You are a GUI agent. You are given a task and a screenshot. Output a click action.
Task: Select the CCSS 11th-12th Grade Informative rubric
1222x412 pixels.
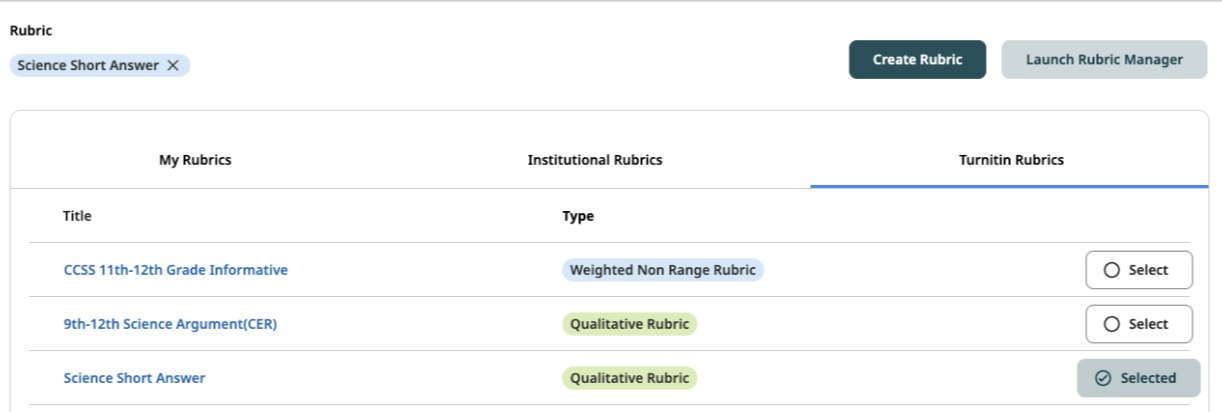point(1139,270)
